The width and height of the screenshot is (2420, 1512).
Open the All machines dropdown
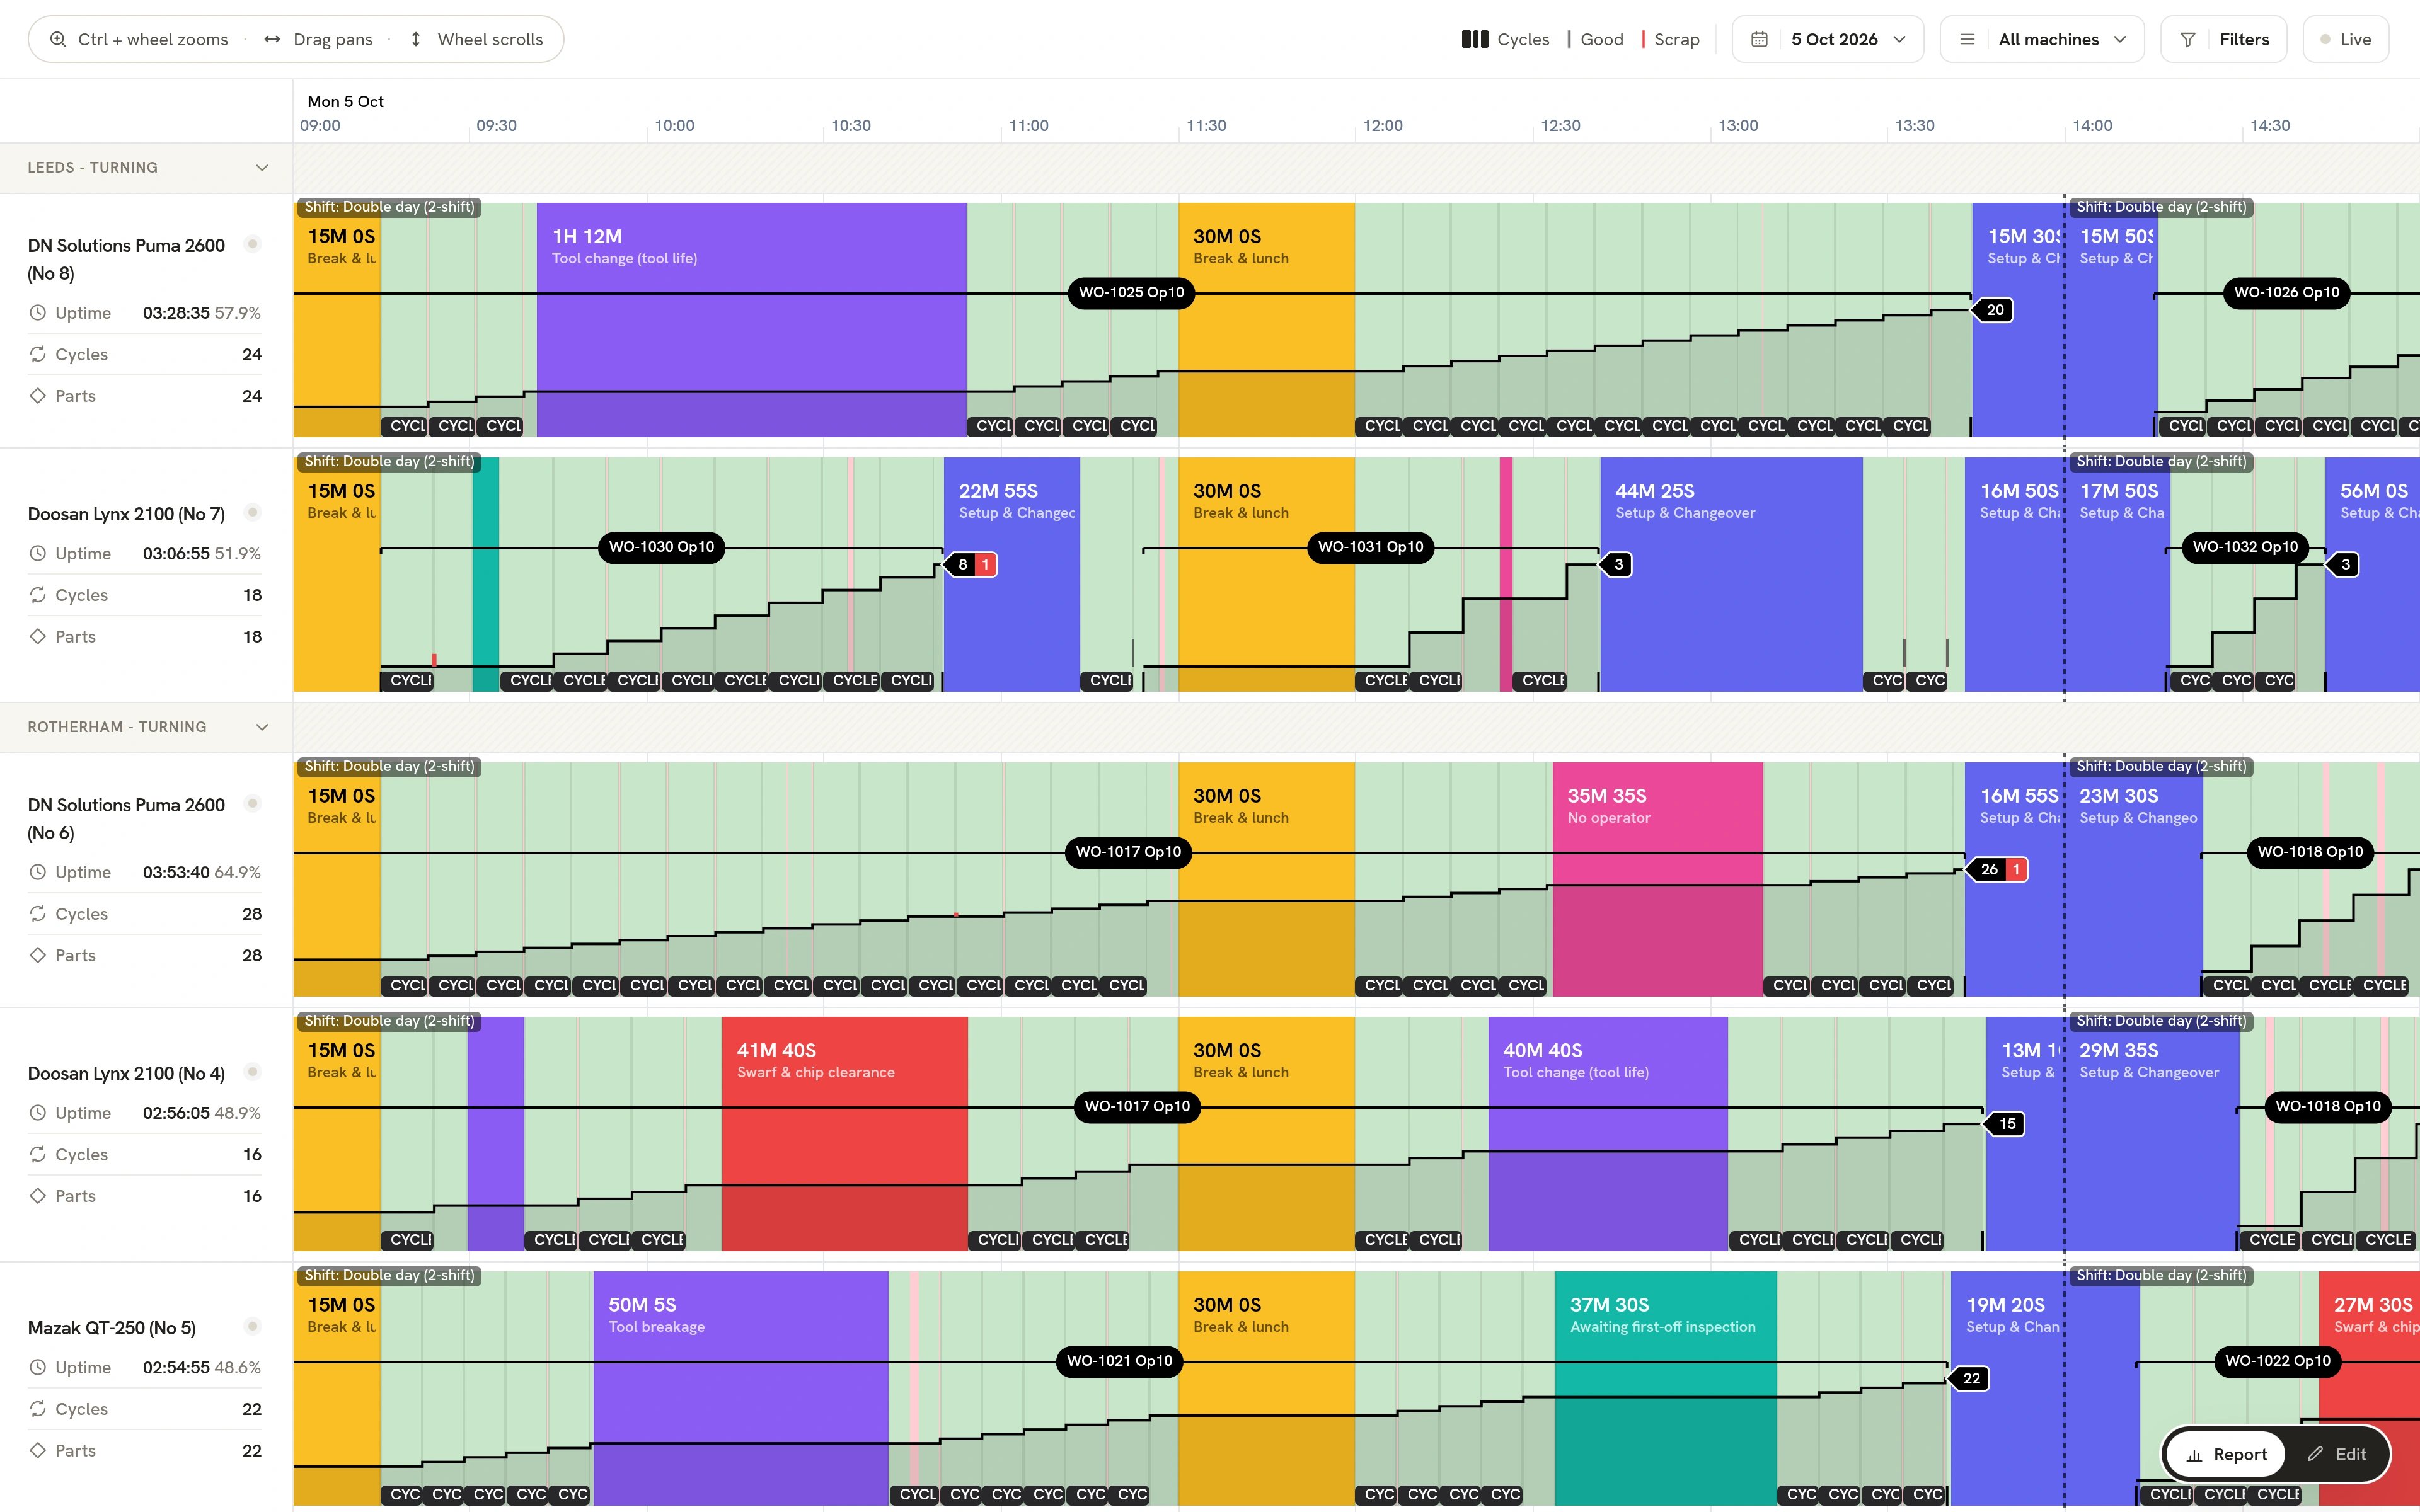(2041, 39)
